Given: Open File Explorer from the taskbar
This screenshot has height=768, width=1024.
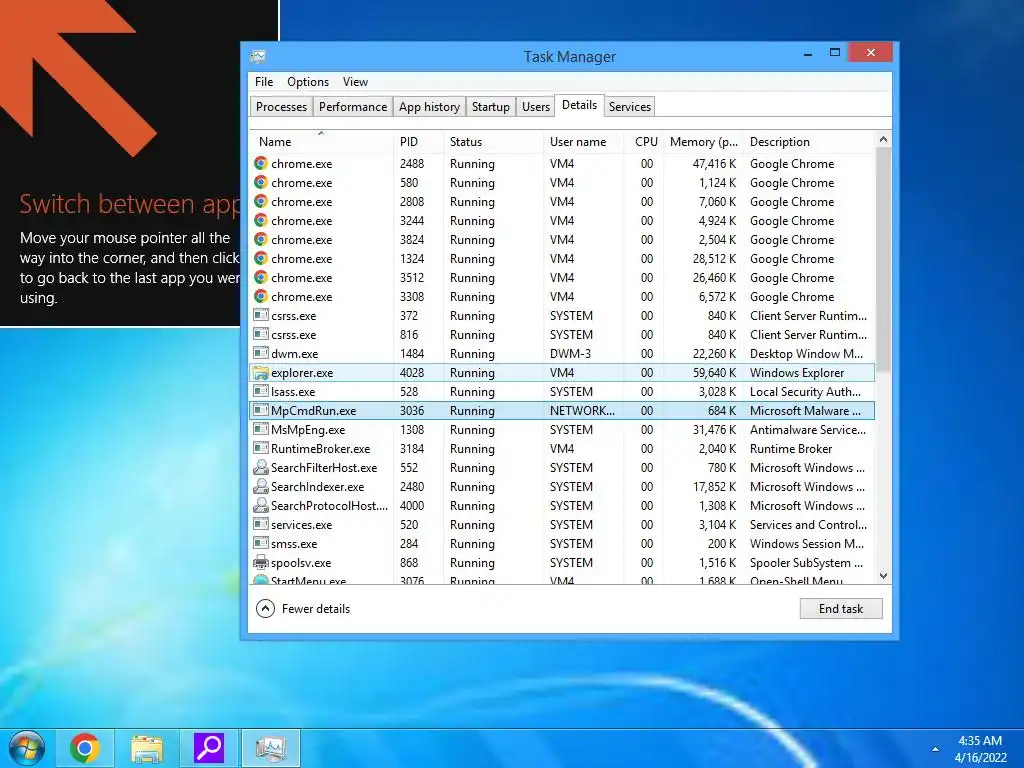Looking at the screenshot, I should click(x=147, y=748).
